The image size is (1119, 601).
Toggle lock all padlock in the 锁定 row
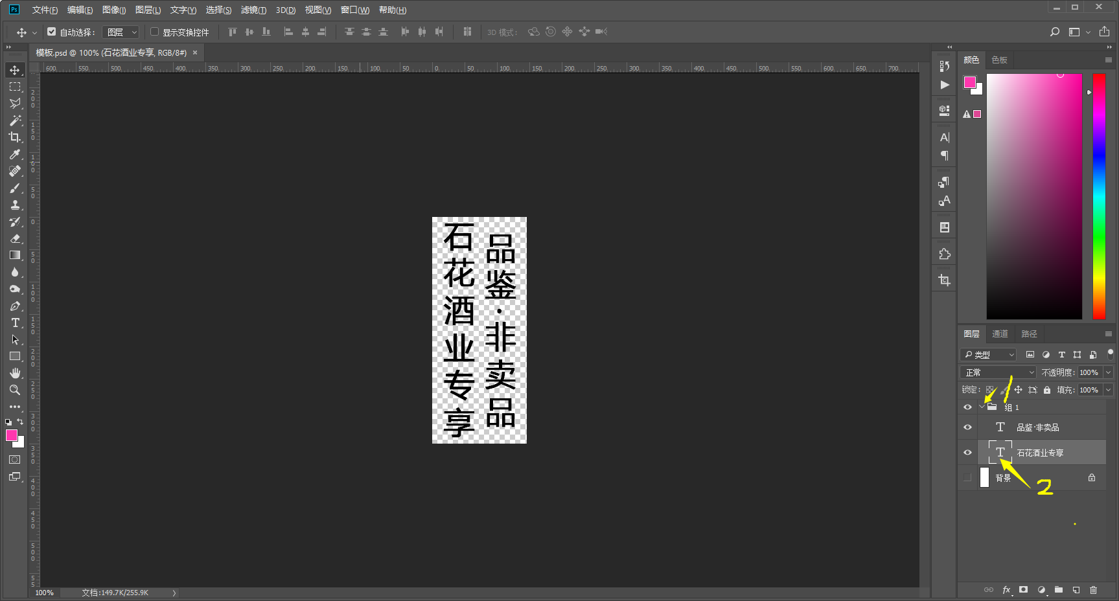1047,390
